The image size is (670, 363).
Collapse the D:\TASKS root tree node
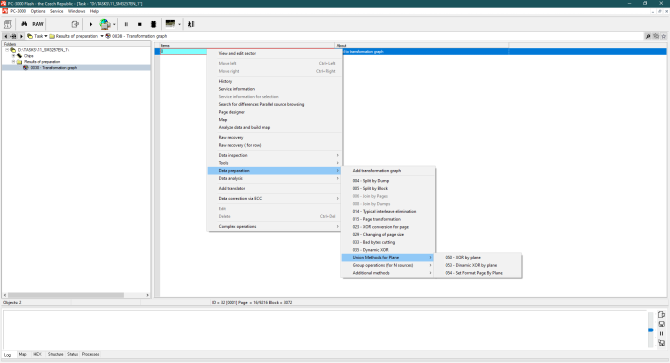[x=7, y=50]
